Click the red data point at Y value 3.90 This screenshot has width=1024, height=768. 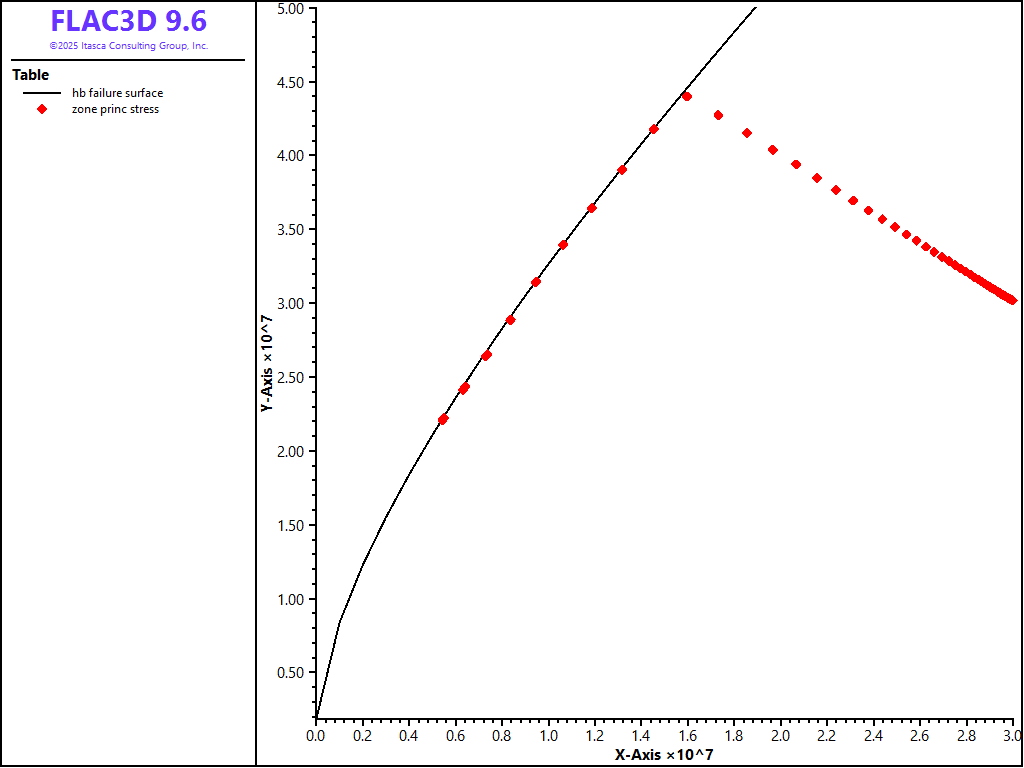622,170
